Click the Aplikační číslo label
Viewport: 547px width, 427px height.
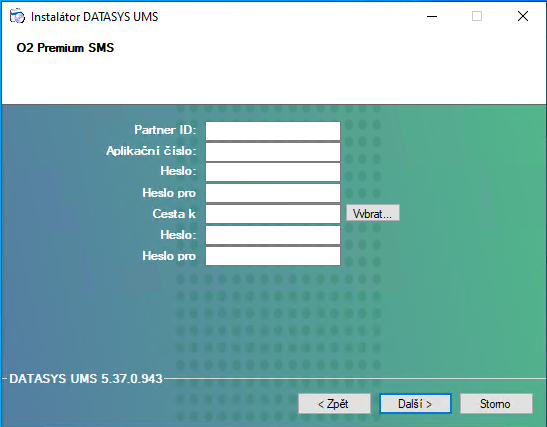(x=151, y=151)
